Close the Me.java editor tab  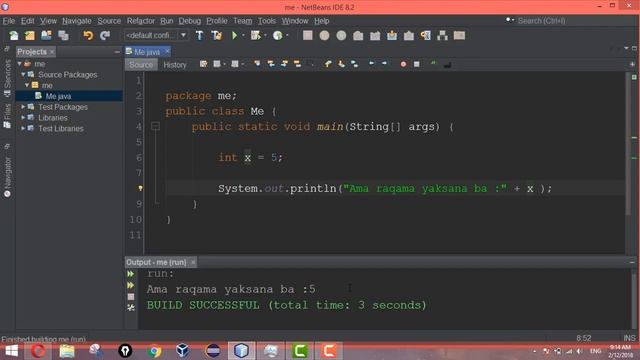(167, 51)
